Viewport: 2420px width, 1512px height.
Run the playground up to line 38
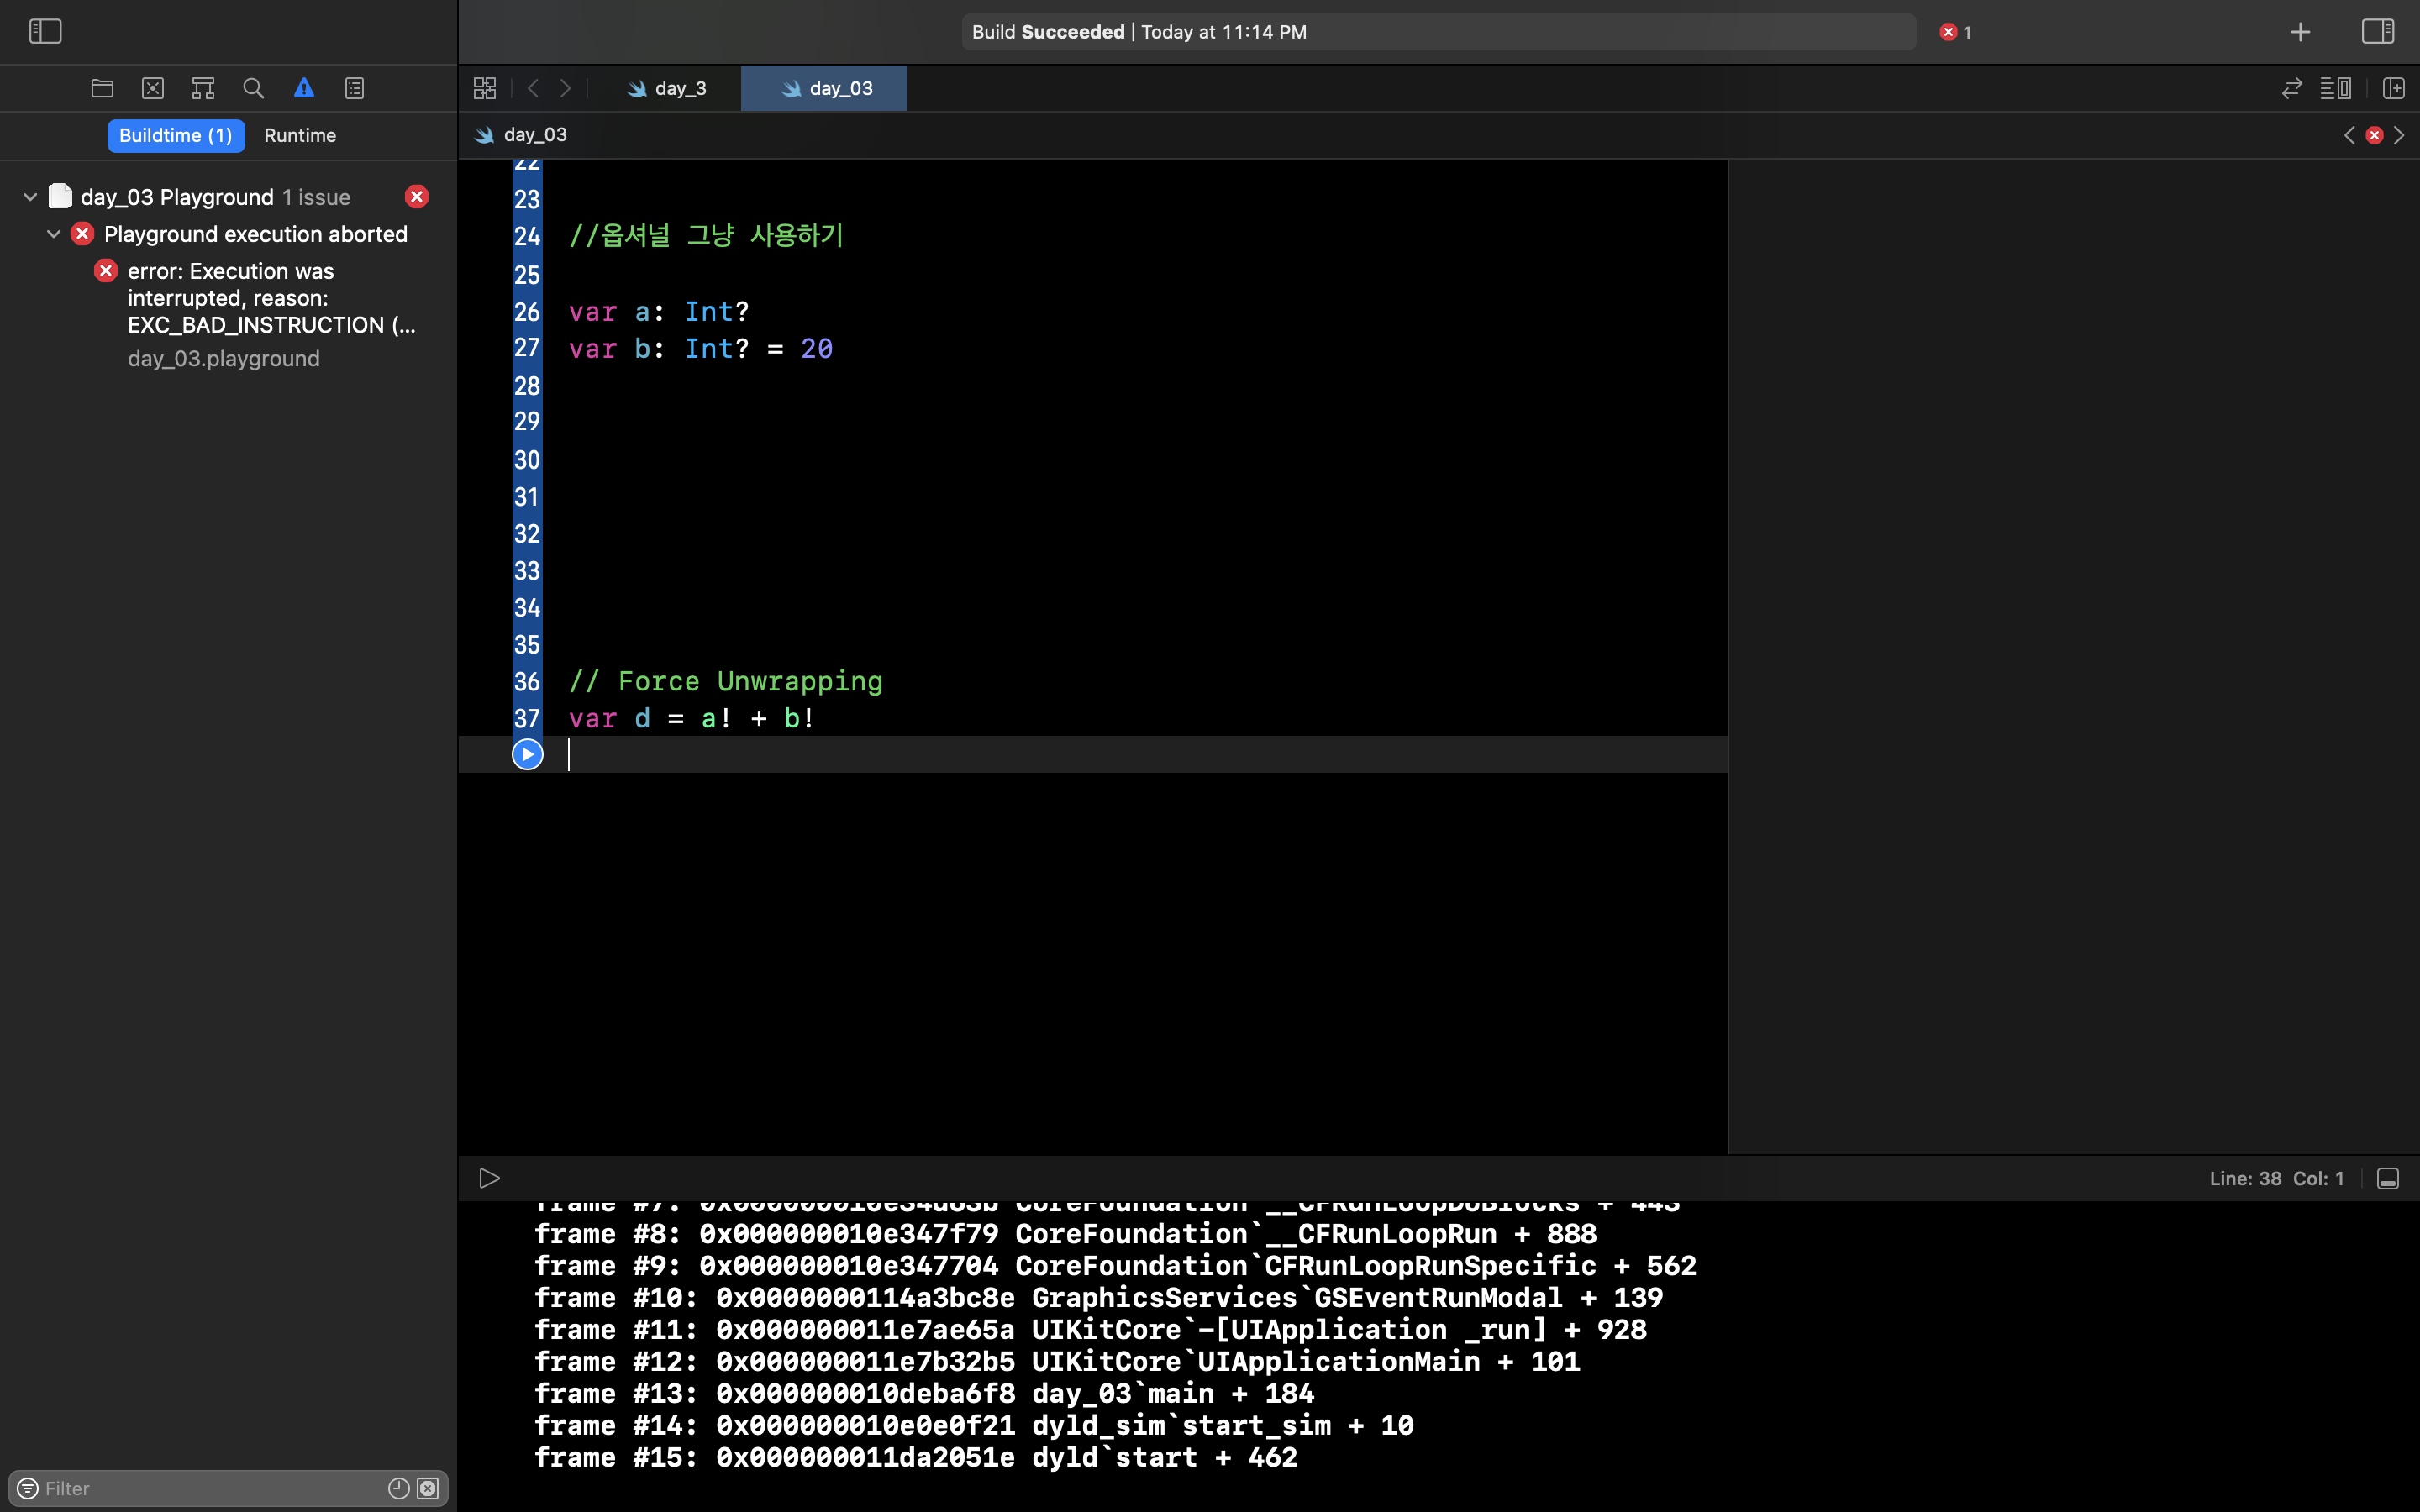pos(527,754)
